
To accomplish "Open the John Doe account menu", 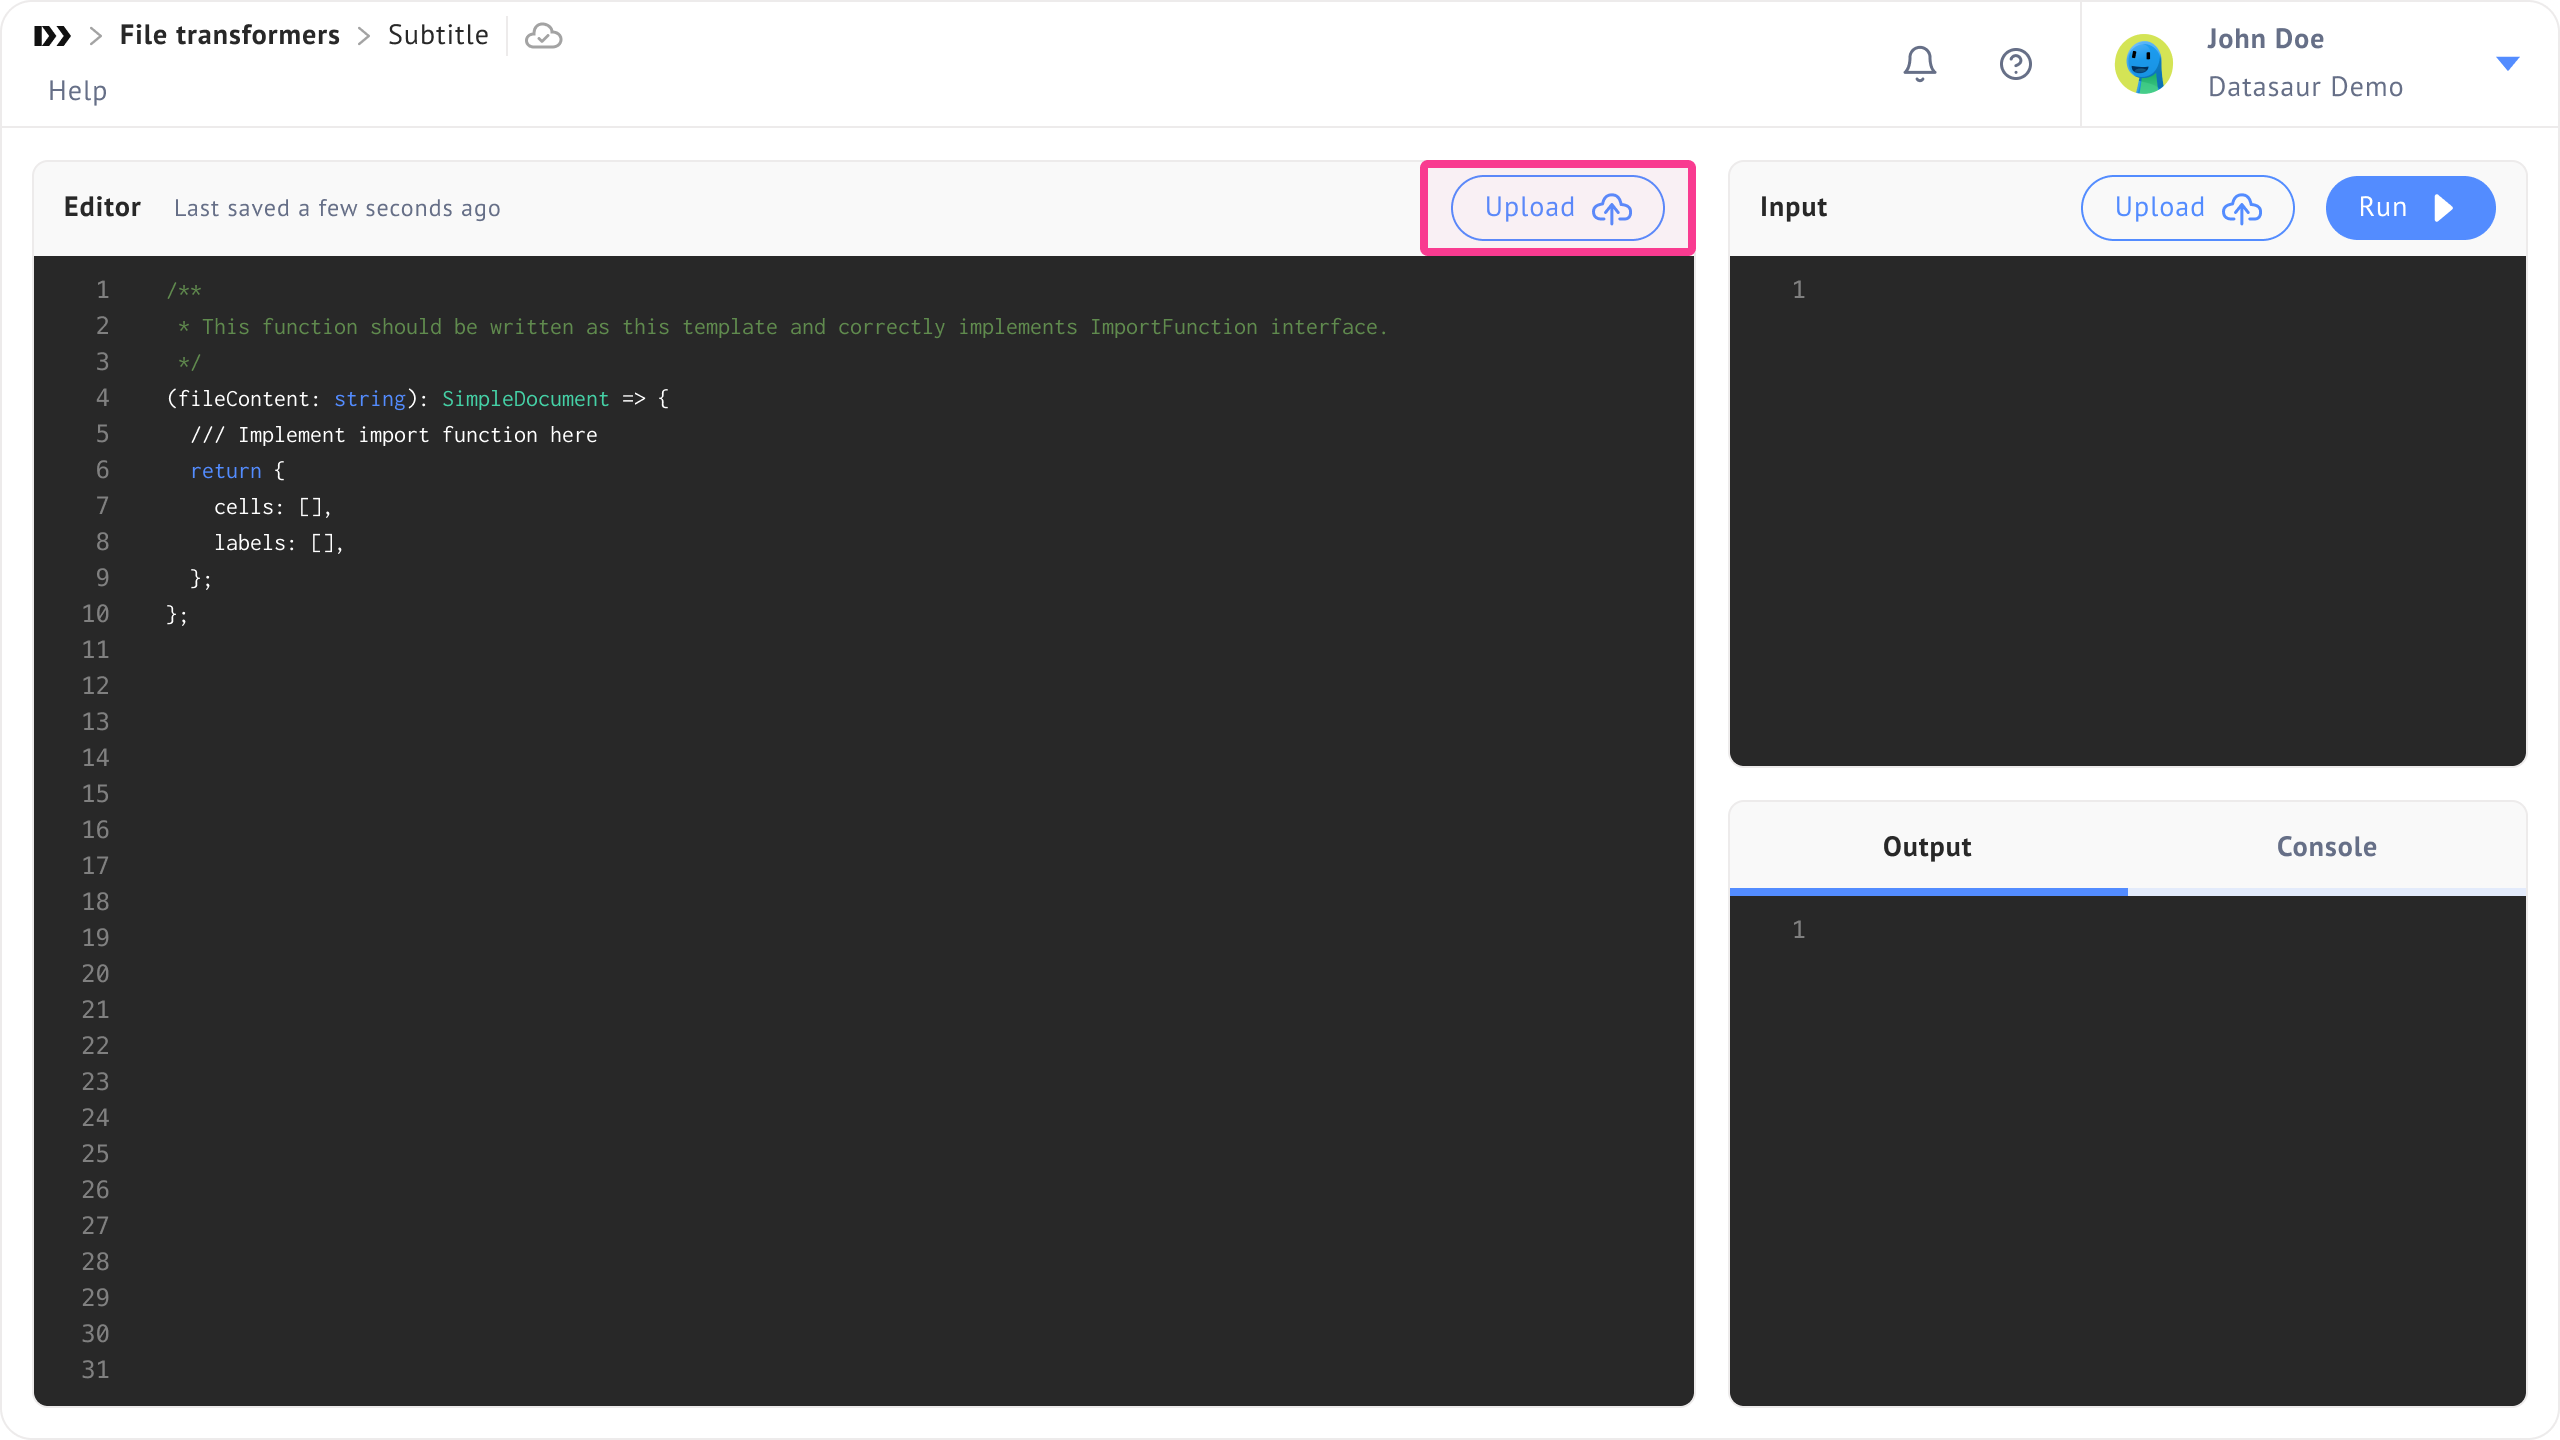I will pyautogui.click(x=2265, y=40).
